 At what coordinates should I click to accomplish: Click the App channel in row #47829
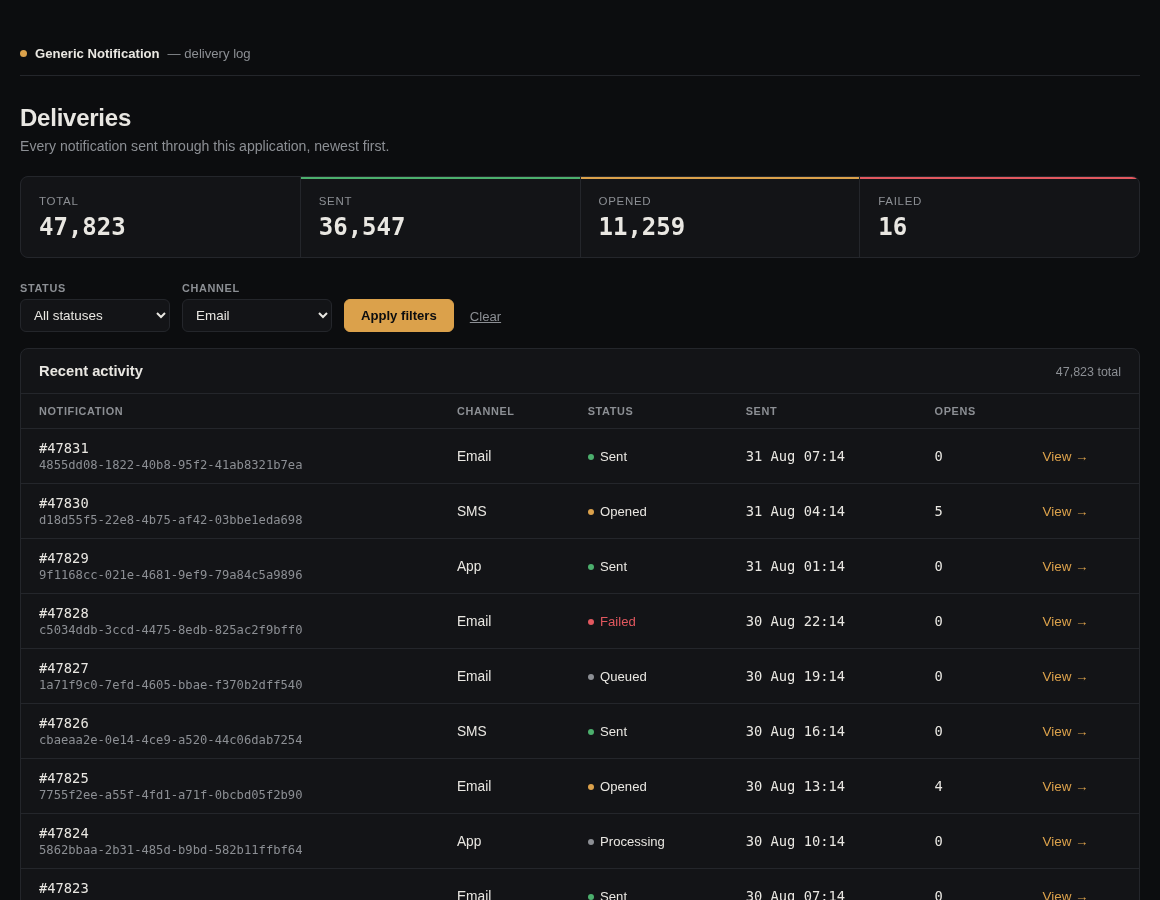(x=469, y=566)
